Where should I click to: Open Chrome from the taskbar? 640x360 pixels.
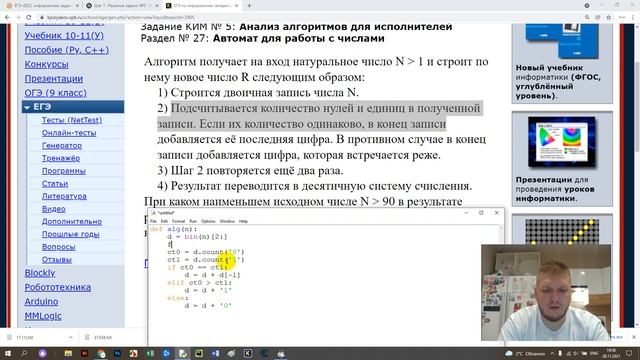click(x=101, y=353)
